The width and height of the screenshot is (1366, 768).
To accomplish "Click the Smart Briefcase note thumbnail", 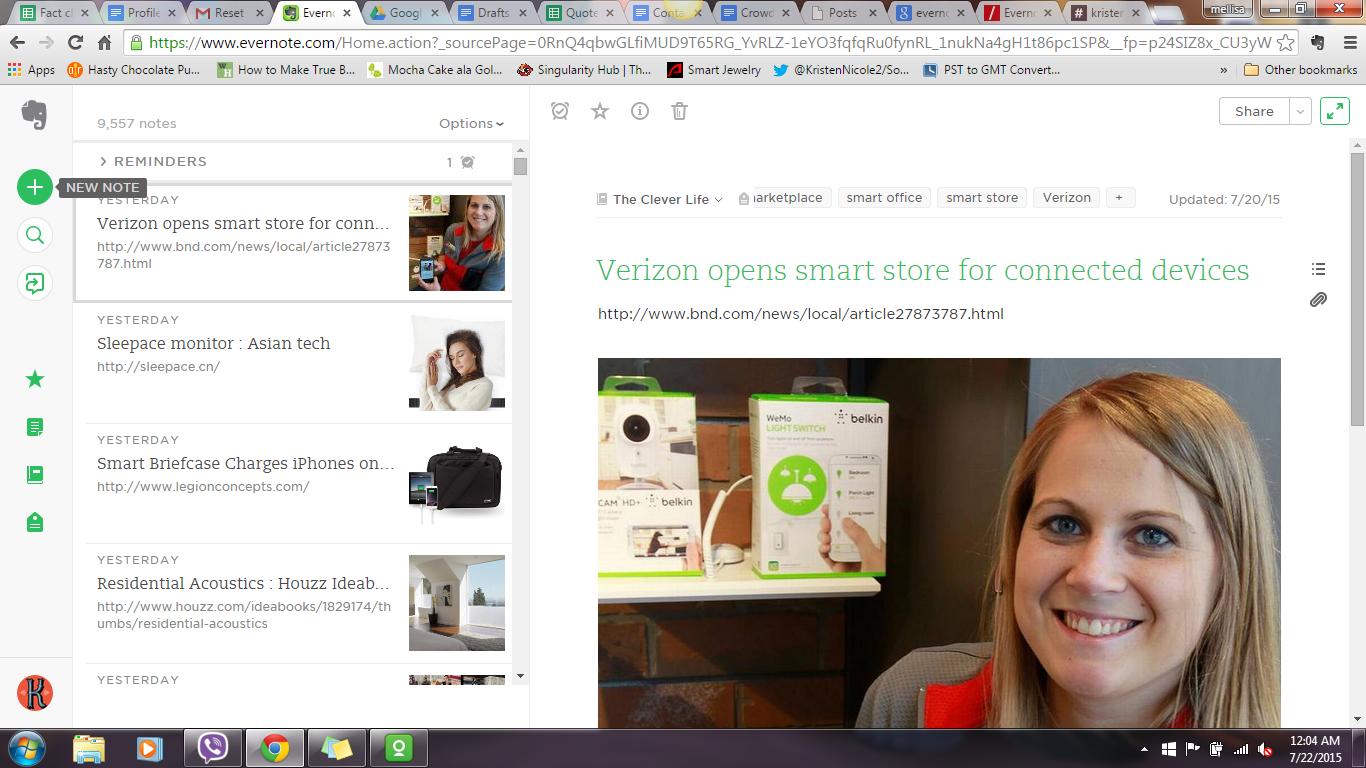I will [457, 482].
